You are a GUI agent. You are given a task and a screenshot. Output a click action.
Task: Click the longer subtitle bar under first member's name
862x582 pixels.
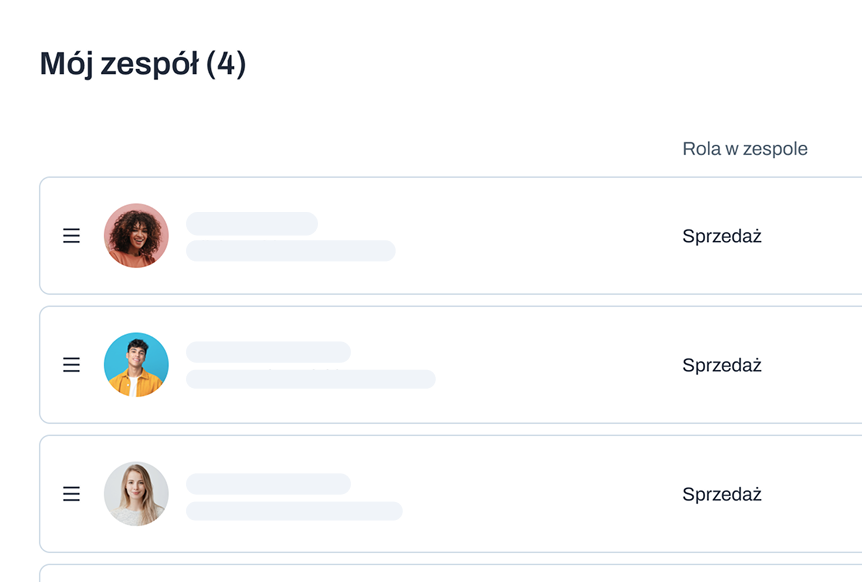tap(291, 251)
